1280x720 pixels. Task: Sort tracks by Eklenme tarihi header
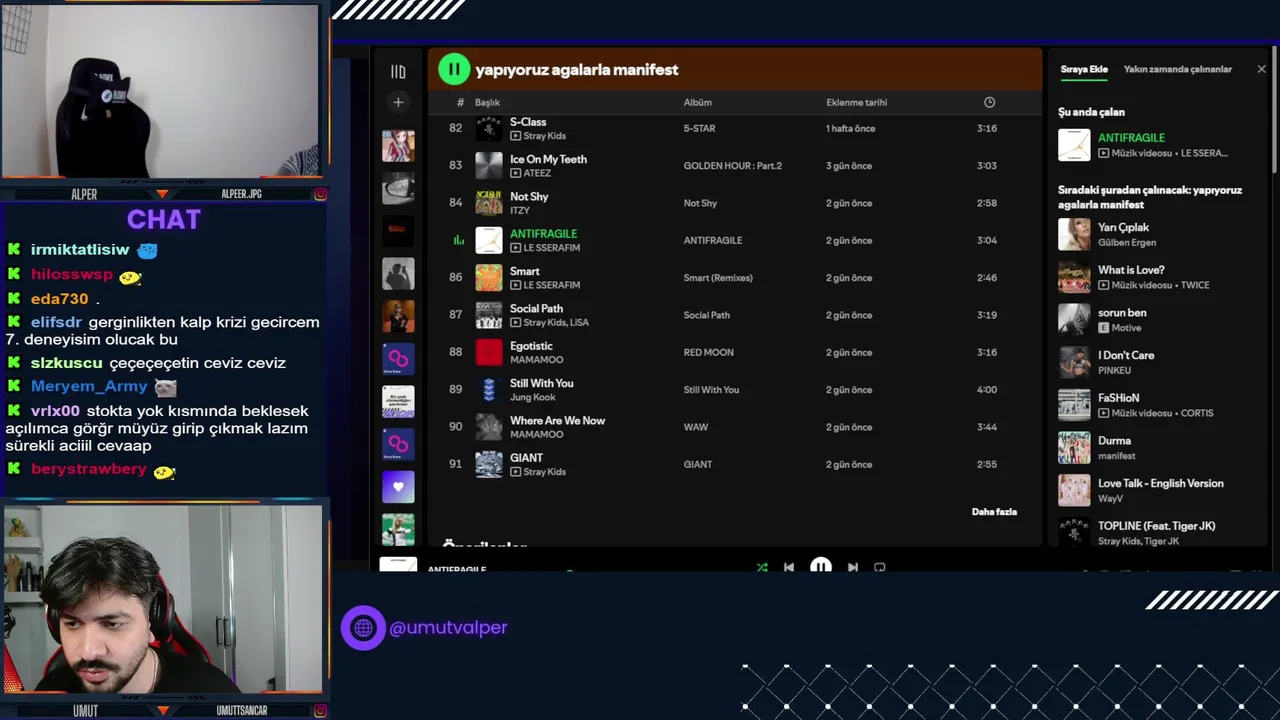click(856, 102)
